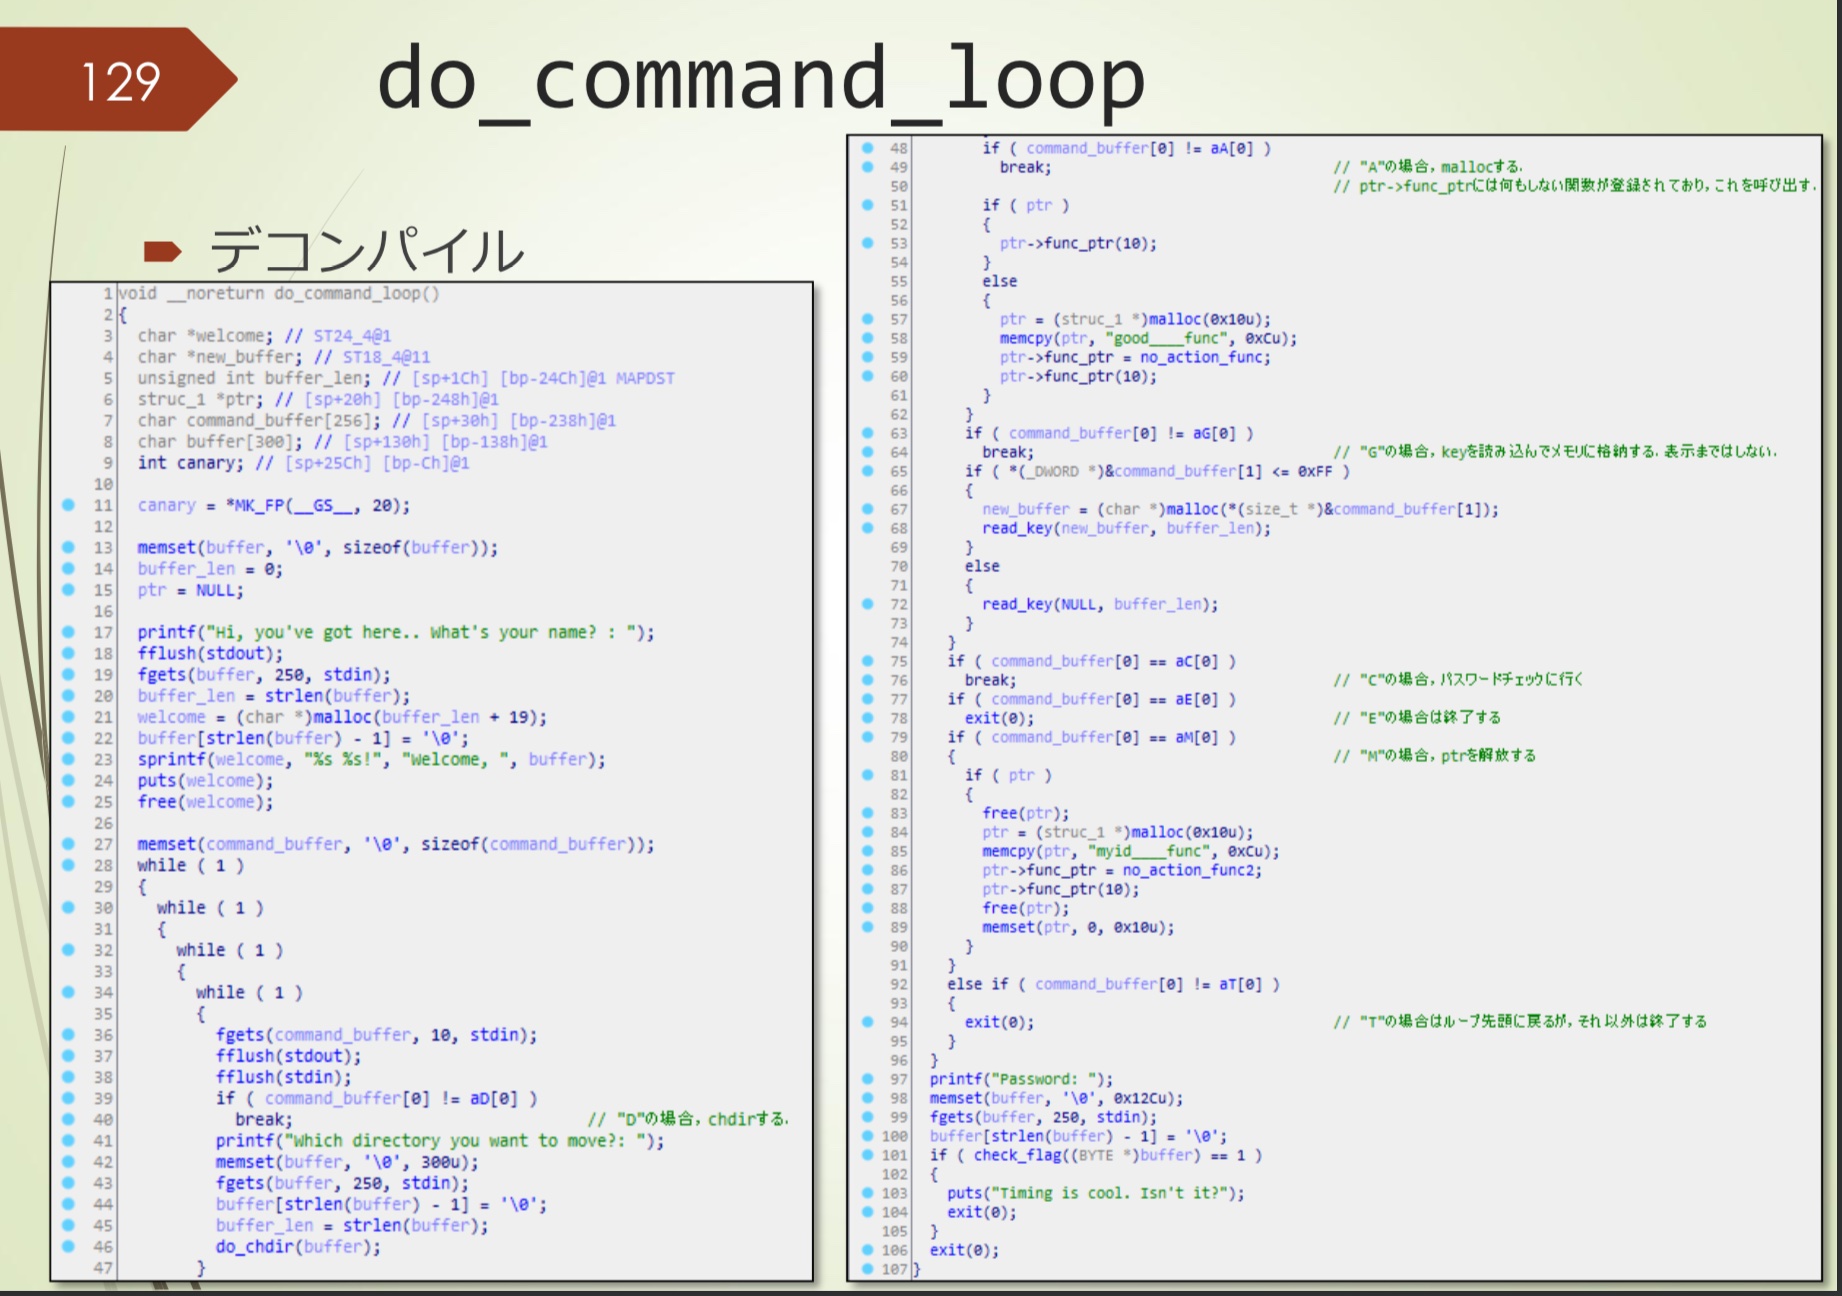Image resolution: width=1842 pixels, height=1296 pixels.
Task: Click the memcpy "myid___func" line
Action: tap(1130, 851)
